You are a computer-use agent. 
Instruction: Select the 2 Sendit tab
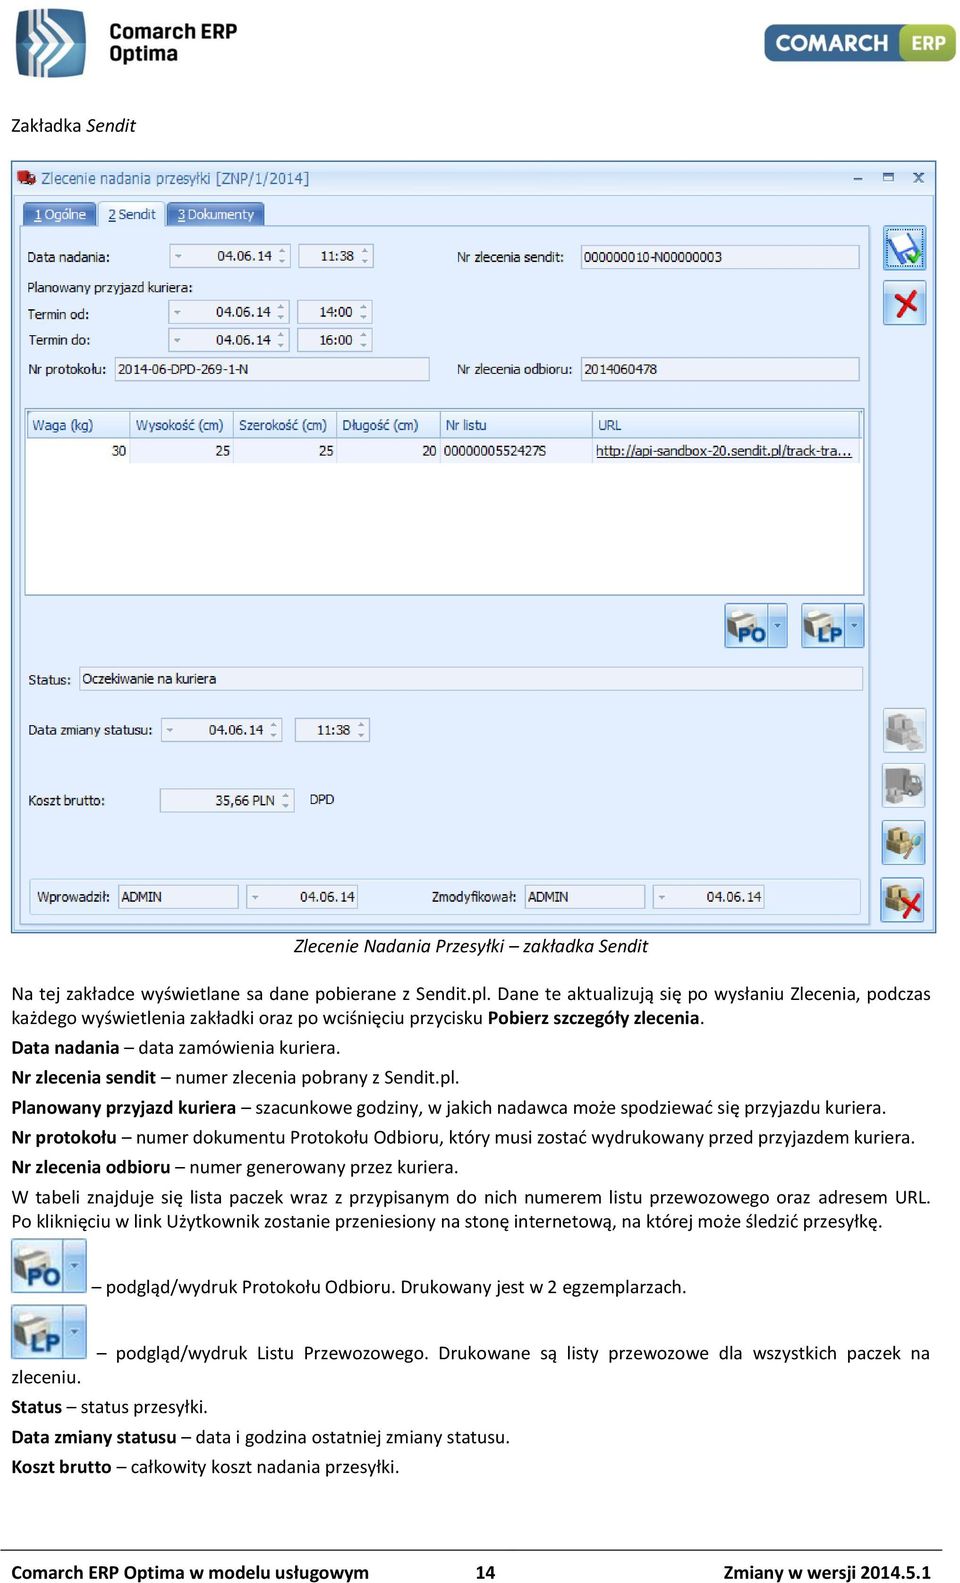coord(131,214)
